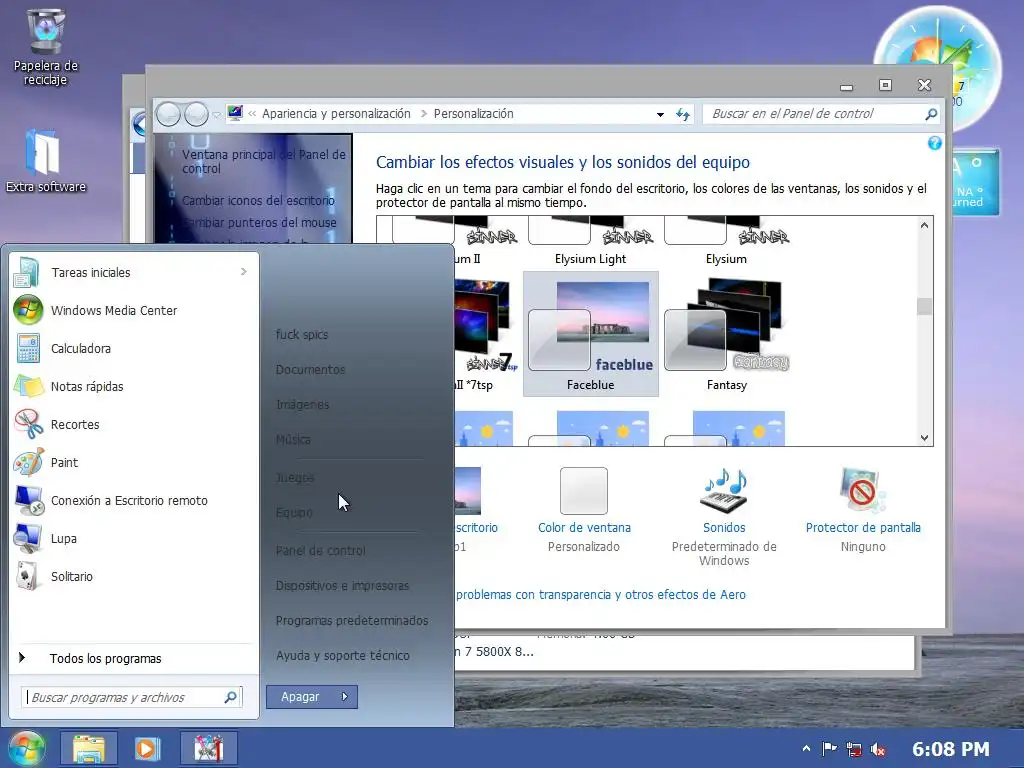Click the theme list scroll up arrow
Image resolution: width=1024 pixels, height=768 pixels.
(x=924, y=225)
